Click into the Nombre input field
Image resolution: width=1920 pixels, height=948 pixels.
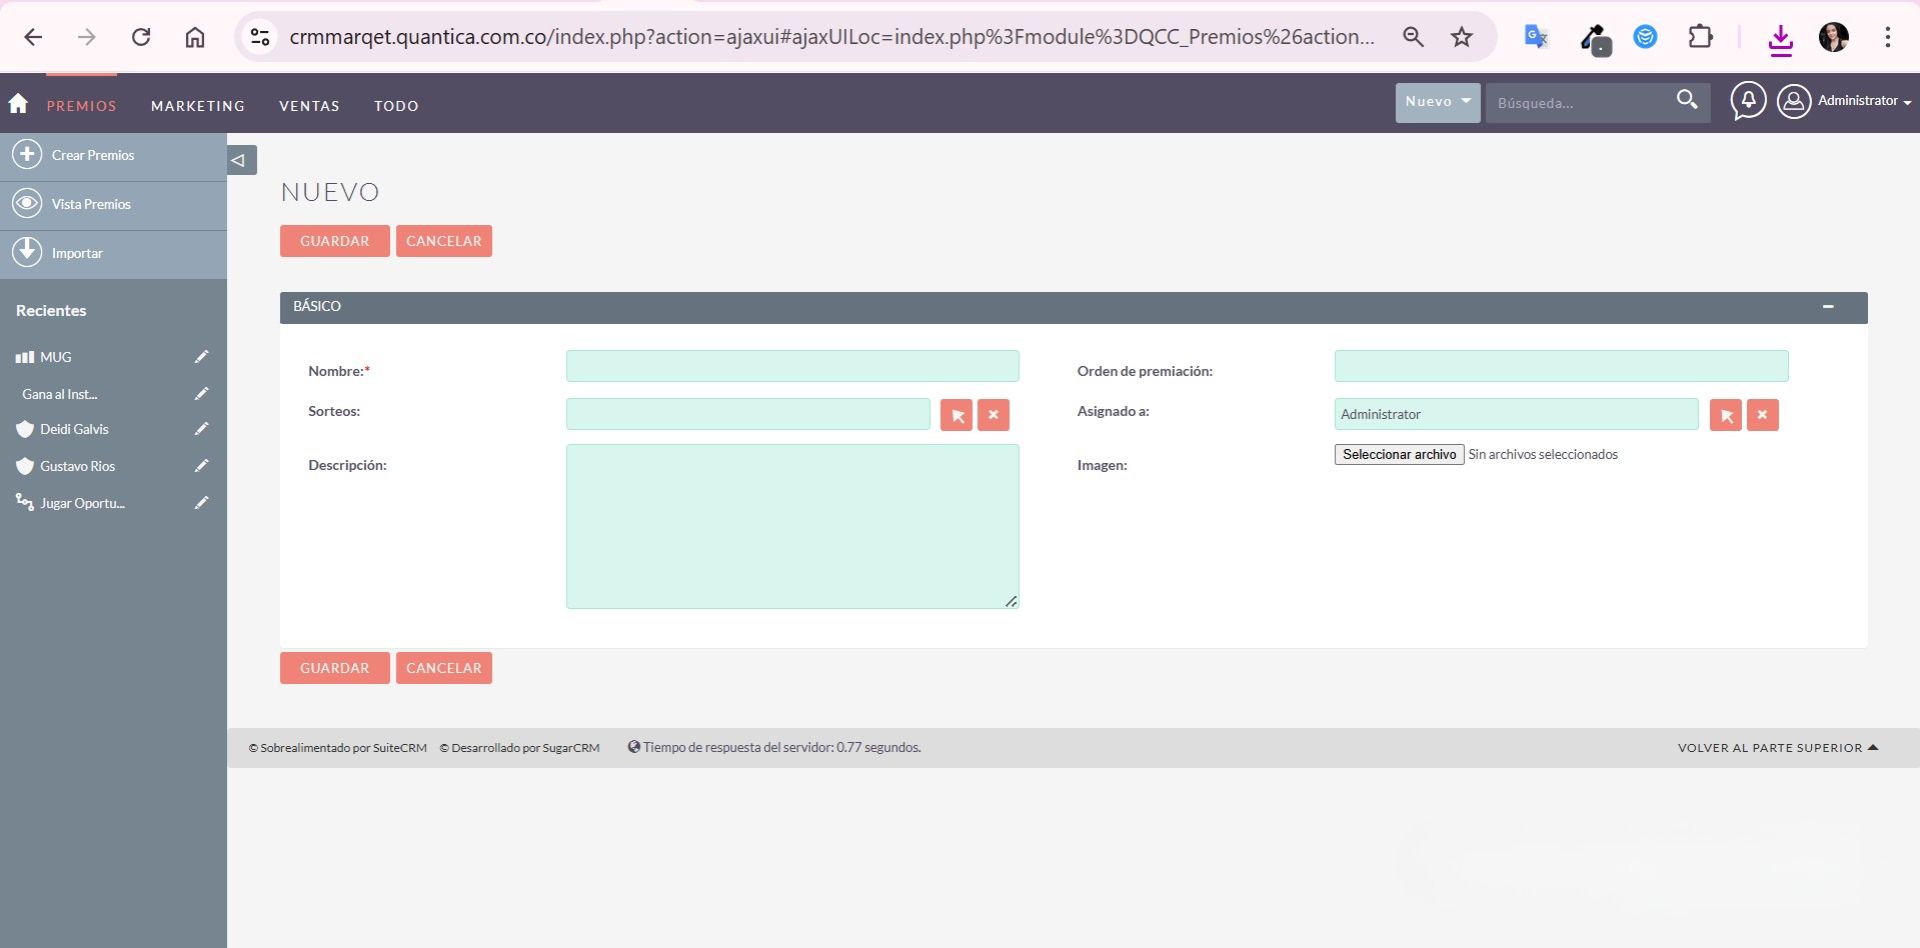point(792,366)
